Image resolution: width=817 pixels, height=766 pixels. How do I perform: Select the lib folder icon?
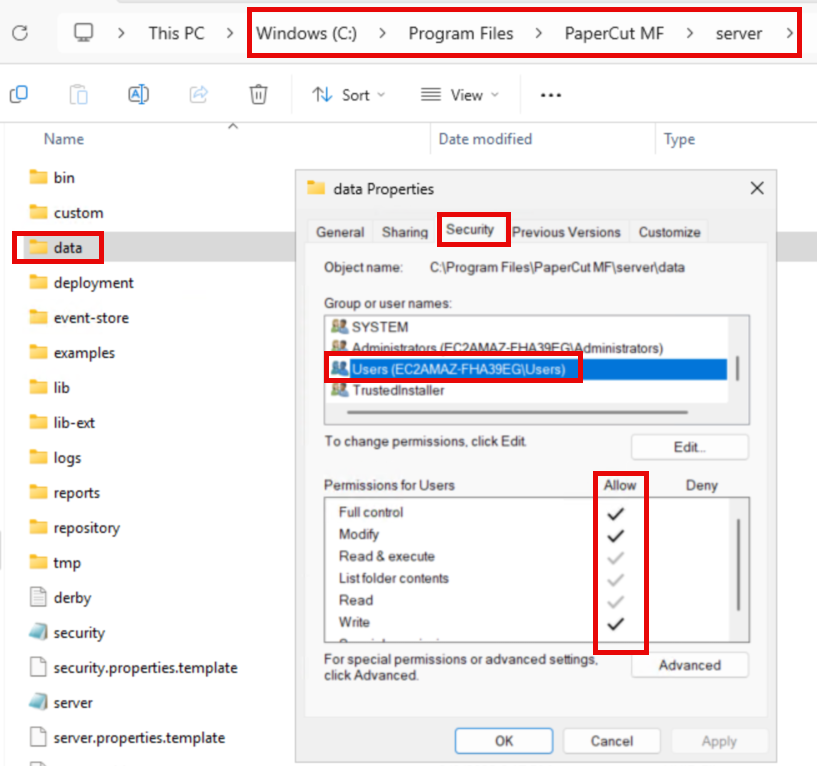(38, 387)
